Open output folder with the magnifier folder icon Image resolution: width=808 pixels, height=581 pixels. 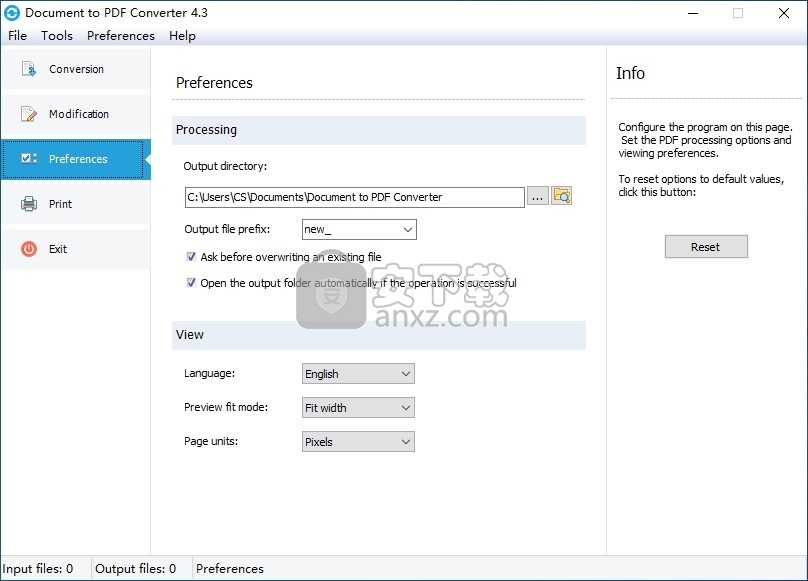click(561, 196)
